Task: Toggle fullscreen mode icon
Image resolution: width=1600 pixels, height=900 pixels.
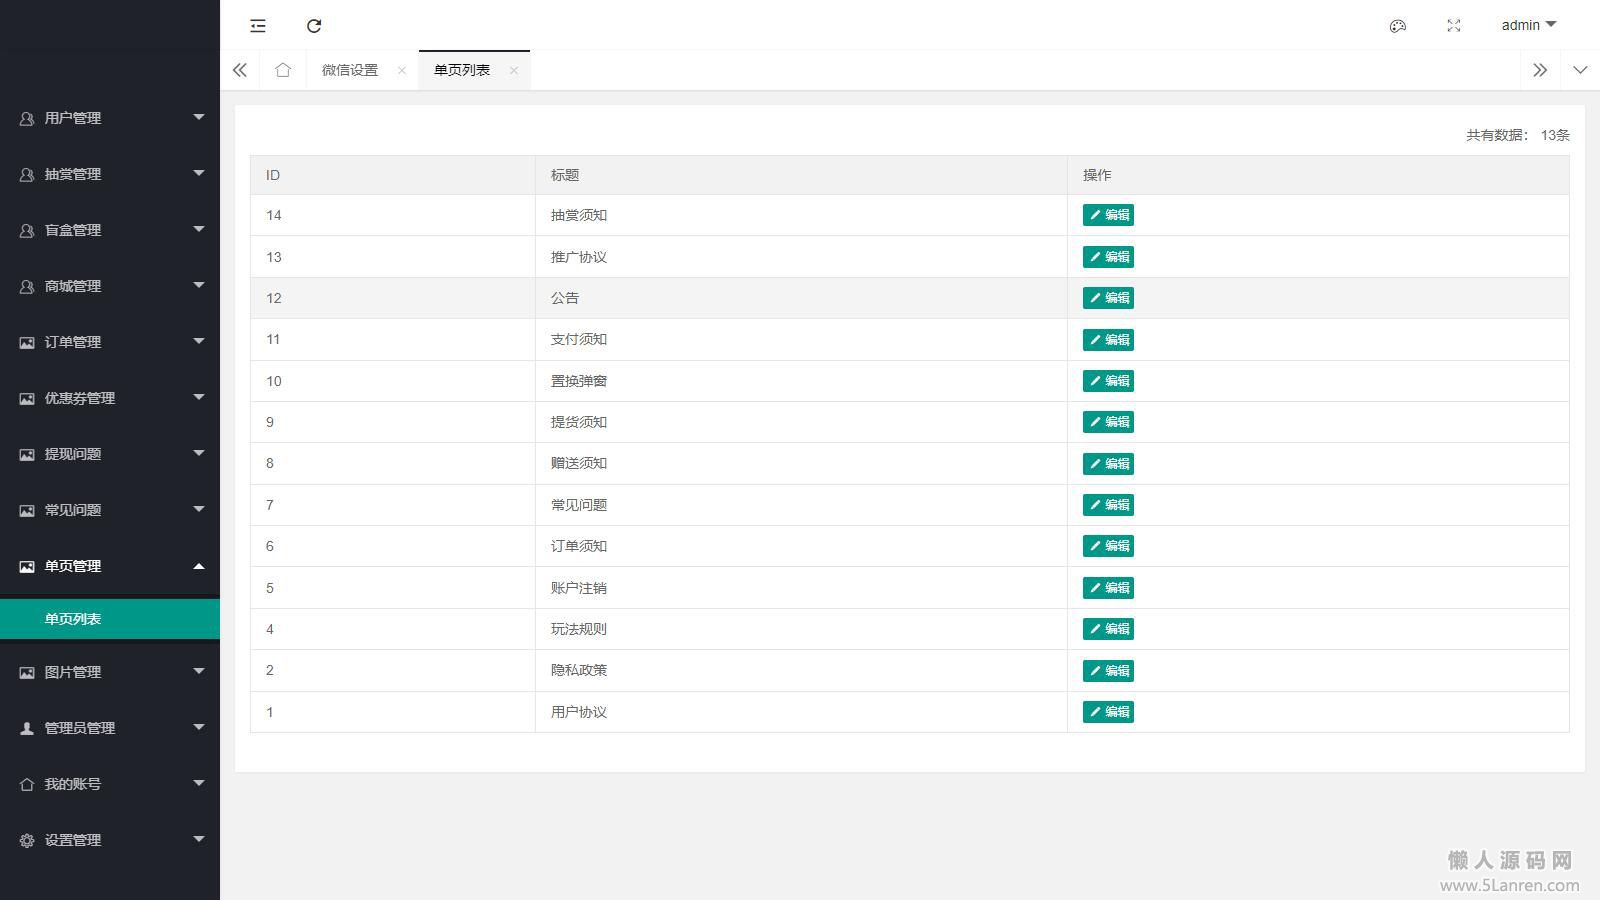Action: [x=1454, y=26]
